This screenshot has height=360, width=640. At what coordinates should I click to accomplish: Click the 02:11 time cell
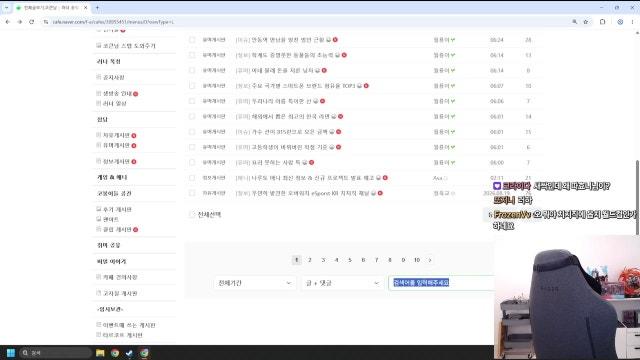tap(497, 178)
